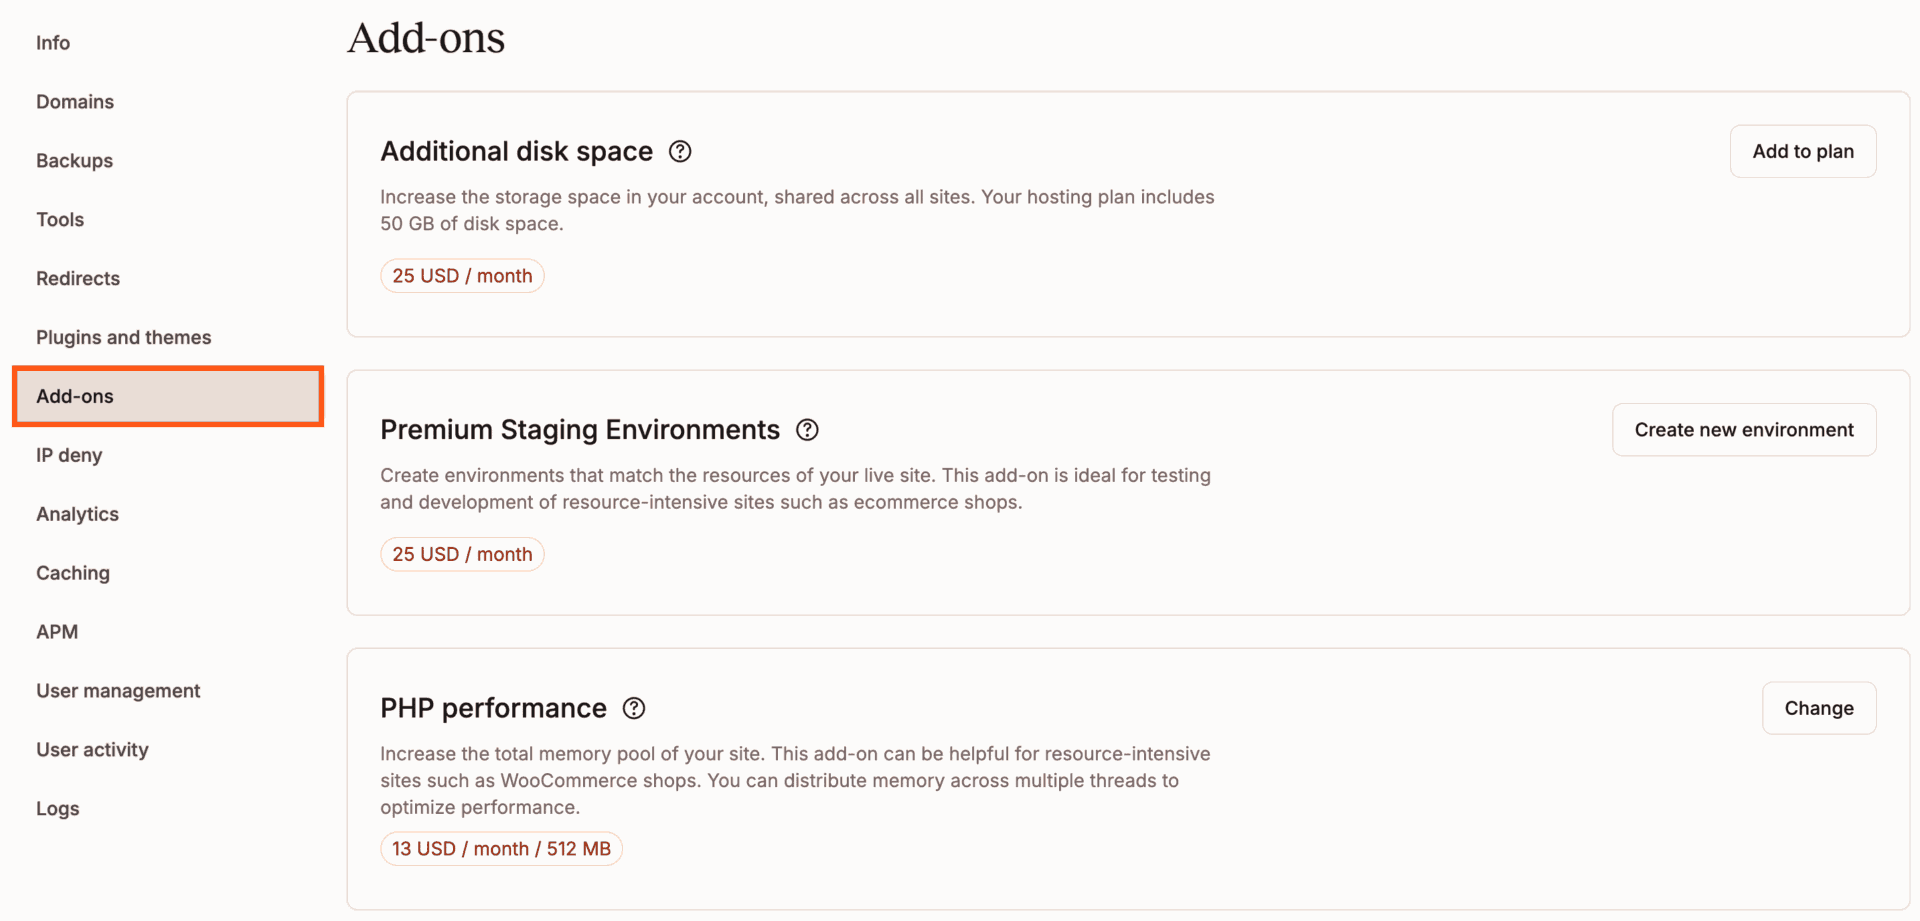Select the 13 USD / 512 MB price tag
Image resolution: width=1920 pixels, height=921 pixels.
click(x=501, y=848)
